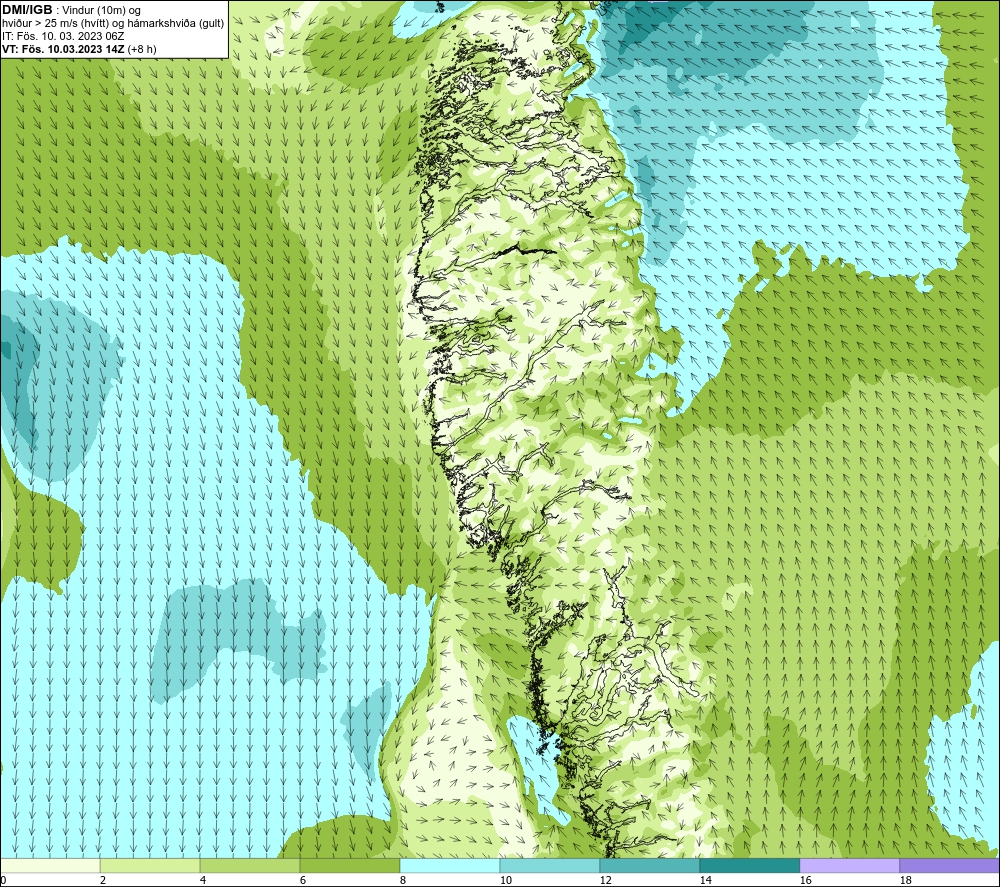Click the '4' label on the color scale

[x=203, y=881]
